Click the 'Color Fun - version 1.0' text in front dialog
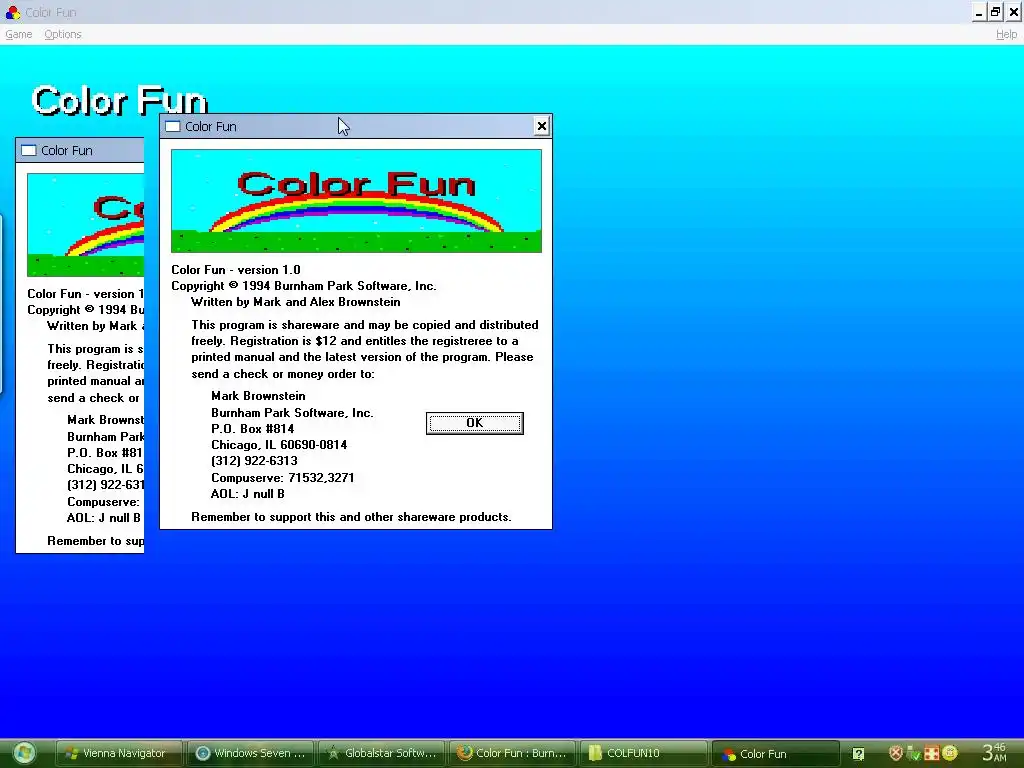The width and height of the screenshot is (1024, 768). (236, 270)
